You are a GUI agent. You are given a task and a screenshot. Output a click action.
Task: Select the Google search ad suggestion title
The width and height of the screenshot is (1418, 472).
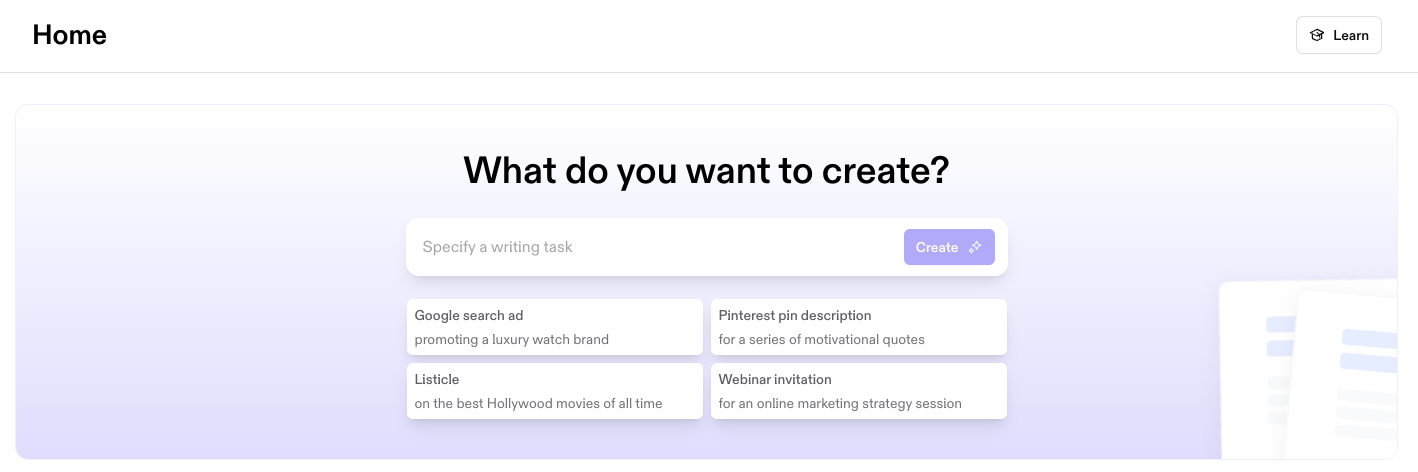coord(469,315)
